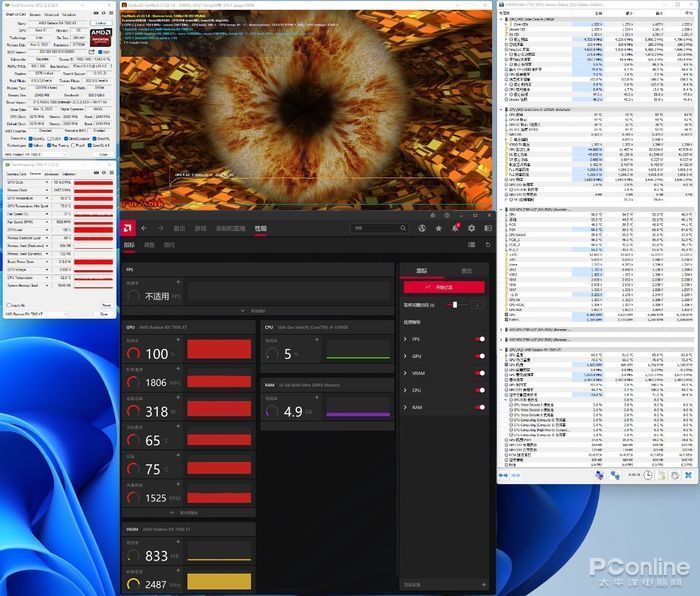Click the BIOS export share icon in GPU-Z

click(x=92, y=52)
